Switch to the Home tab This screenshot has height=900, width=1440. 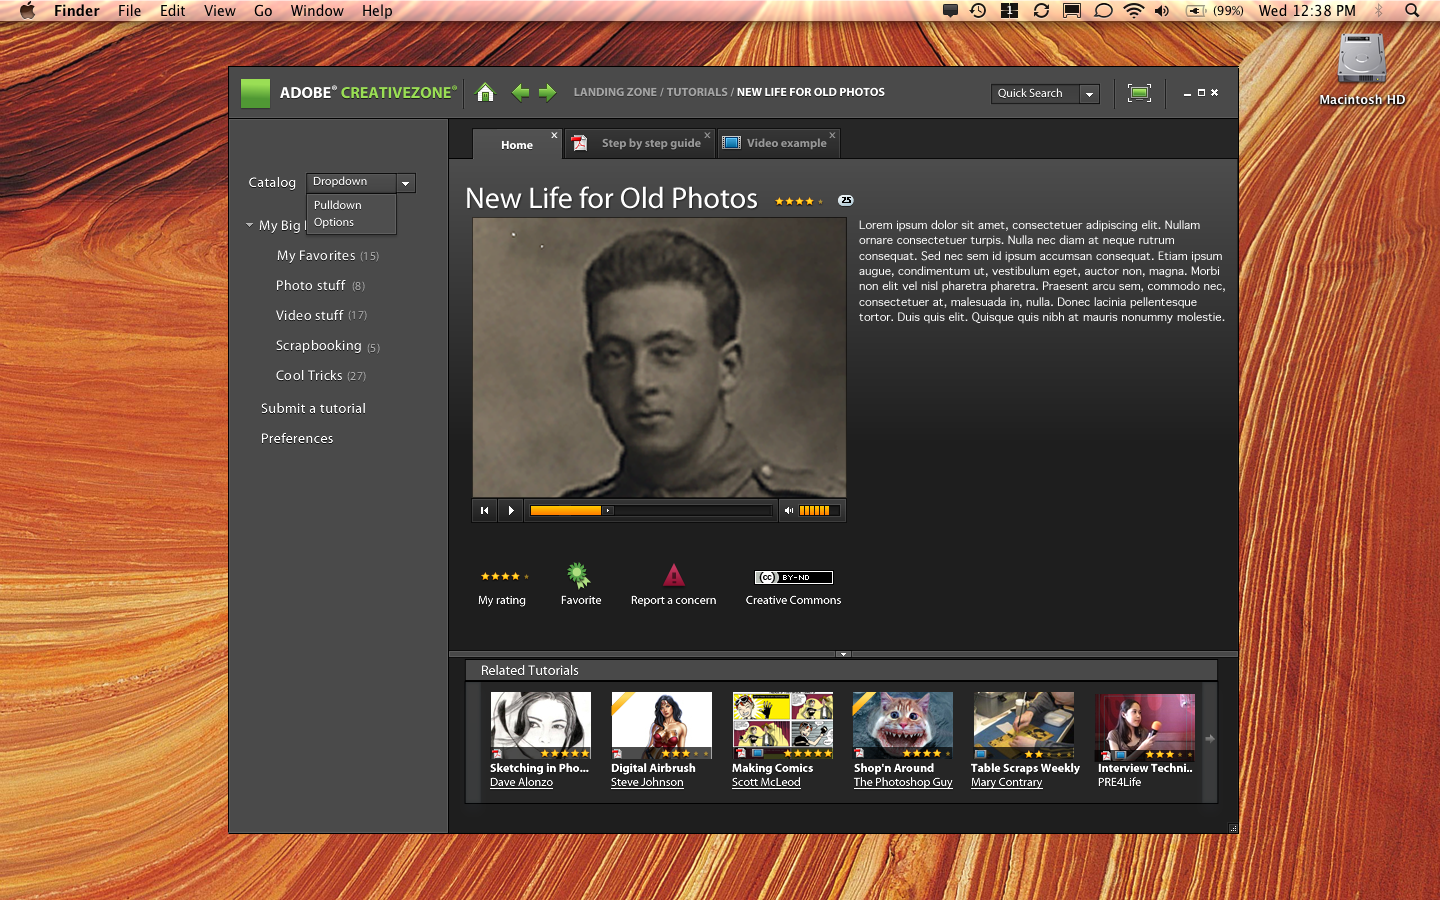pos(517,145)
